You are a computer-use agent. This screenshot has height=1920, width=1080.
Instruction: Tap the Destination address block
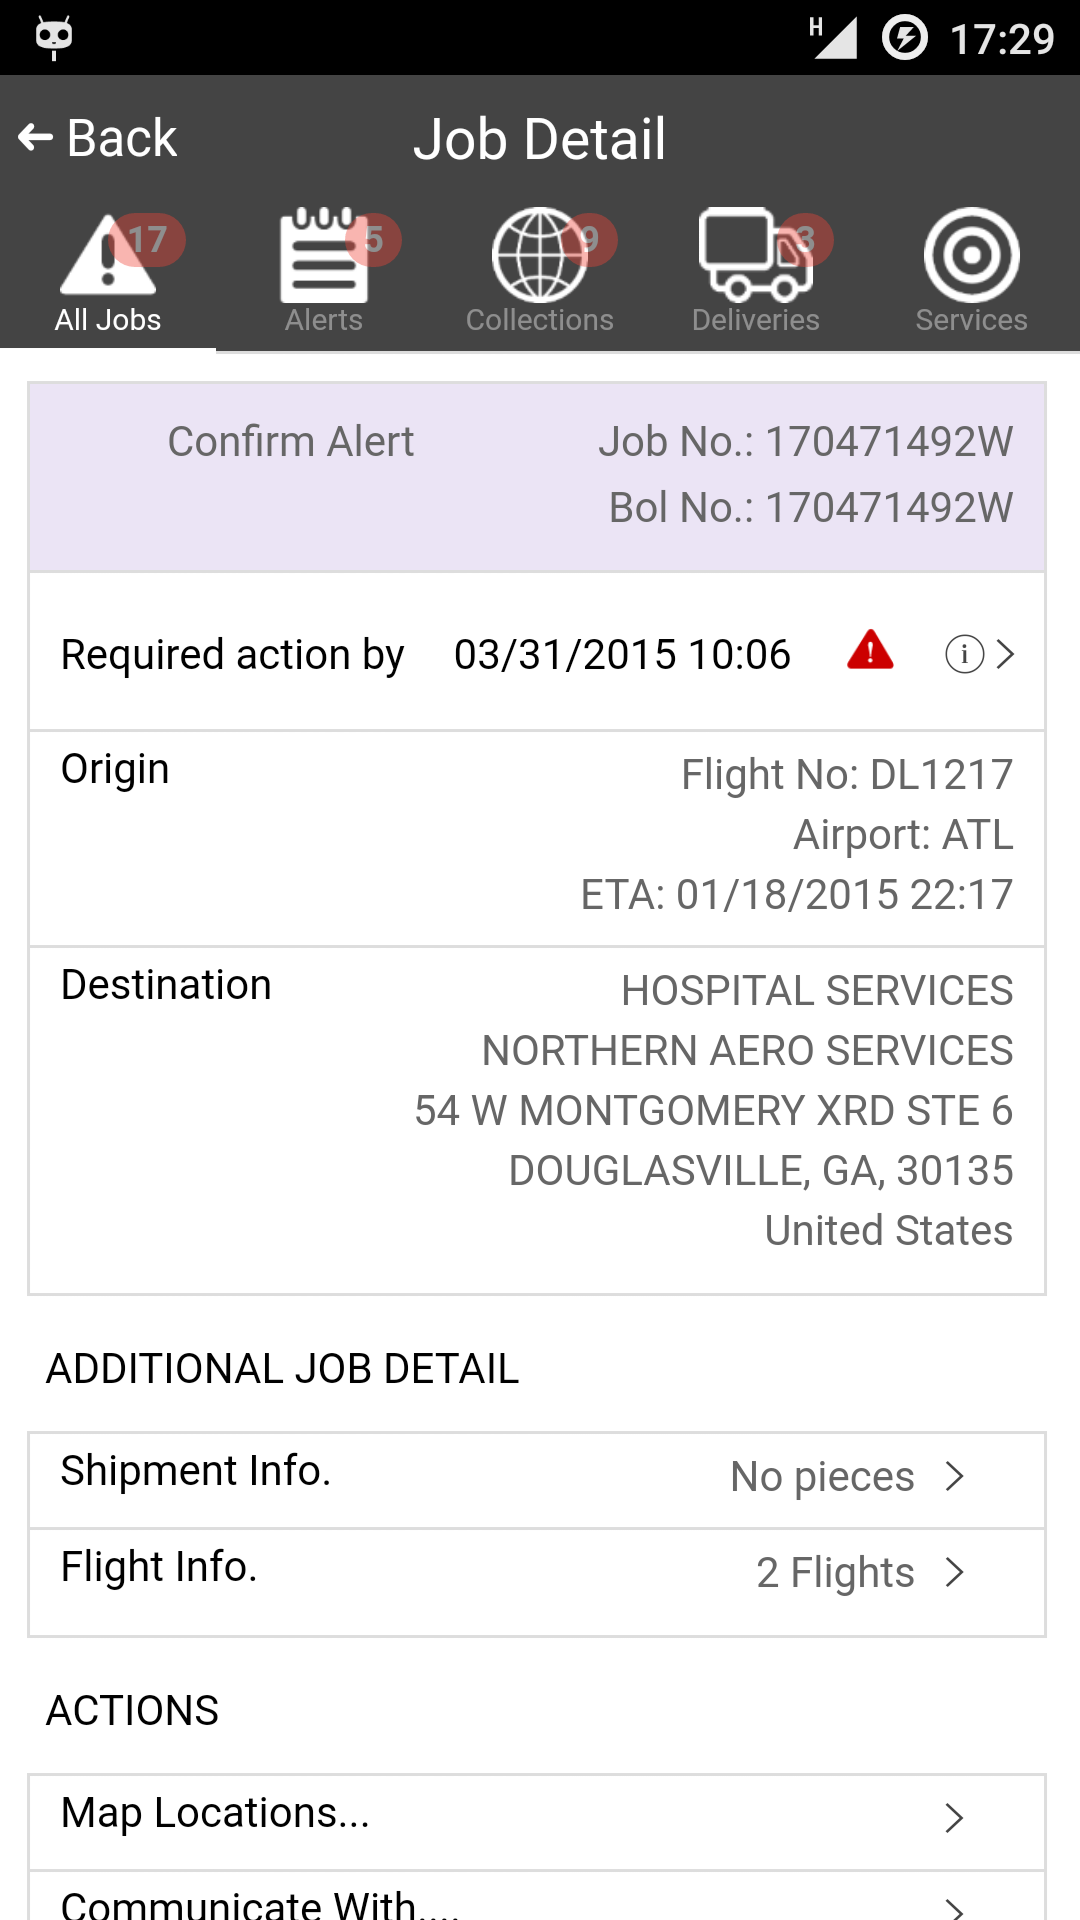tap(537, 1120)
